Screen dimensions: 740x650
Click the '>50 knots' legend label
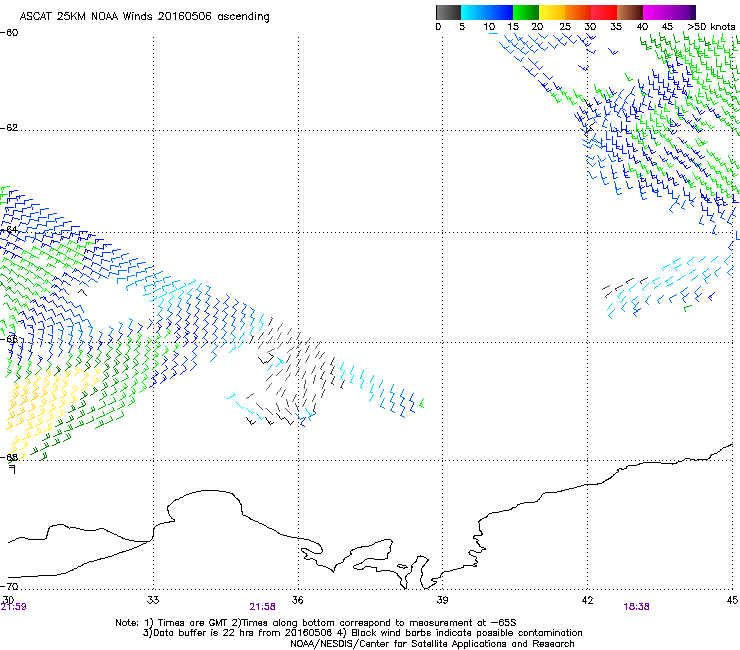coord(711,27)
